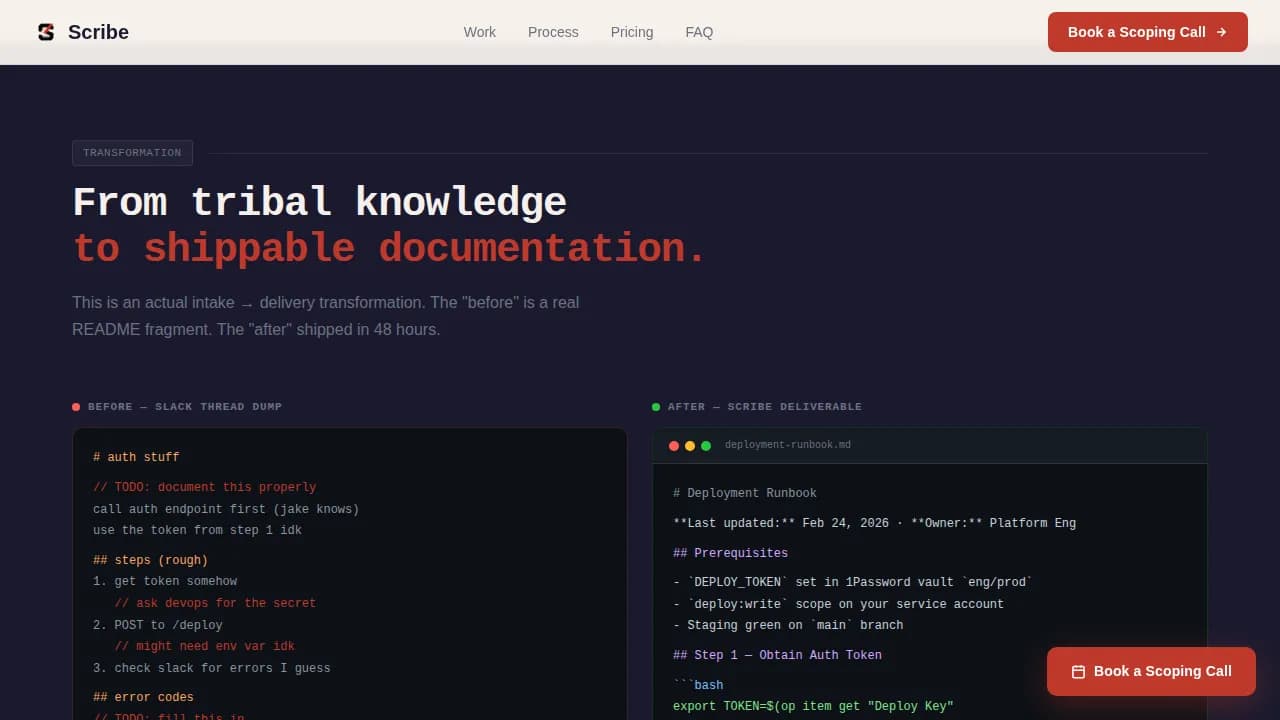Screen dimensions: 1280x720
Task: Go to the Work nav item
Action: [480, 32]
